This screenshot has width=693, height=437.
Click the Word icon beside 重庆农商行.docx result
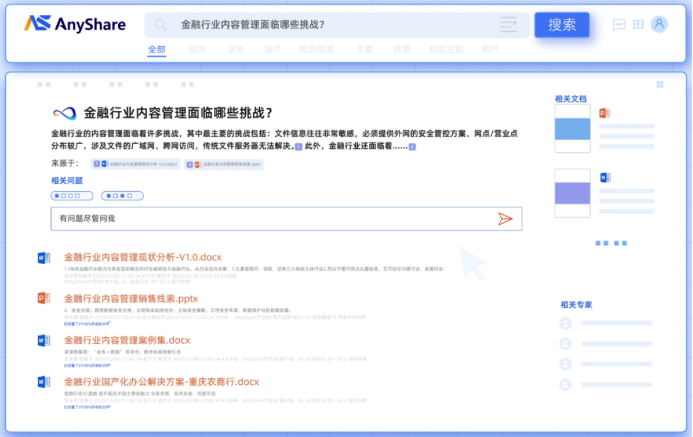(44, 382)
